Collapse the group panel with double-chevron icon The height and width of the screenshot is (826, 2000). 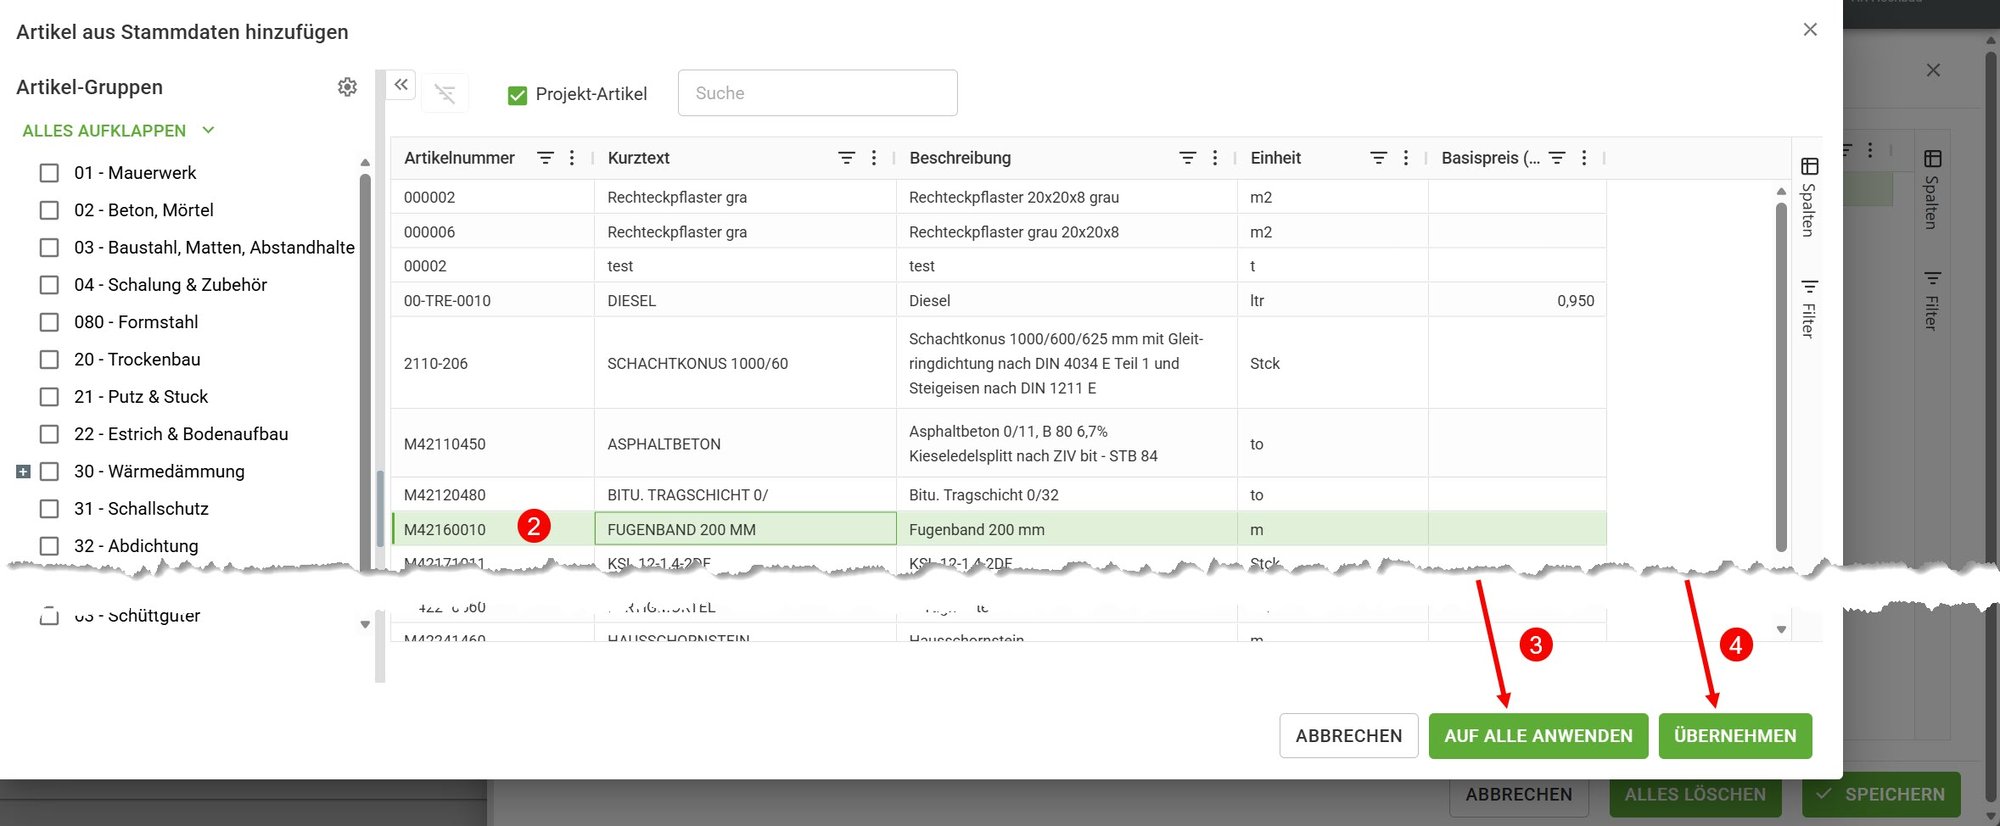coord(401,85)
